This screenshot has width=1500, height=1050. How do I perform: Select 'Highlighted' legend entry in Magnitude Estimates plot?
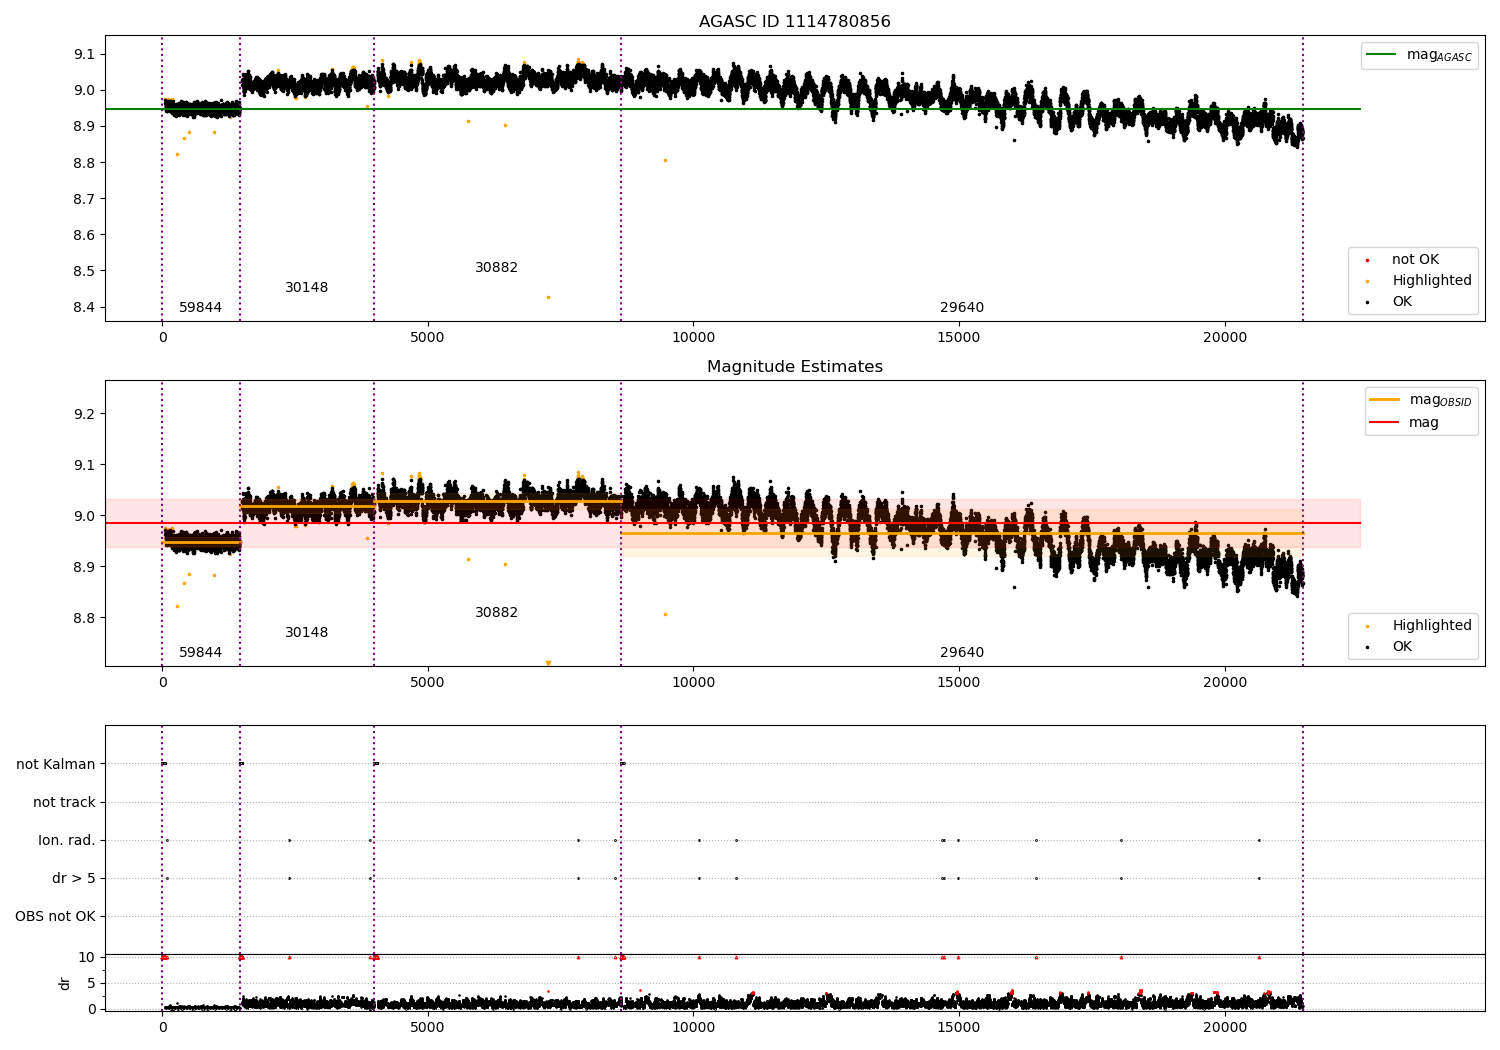click(1432, 626)
